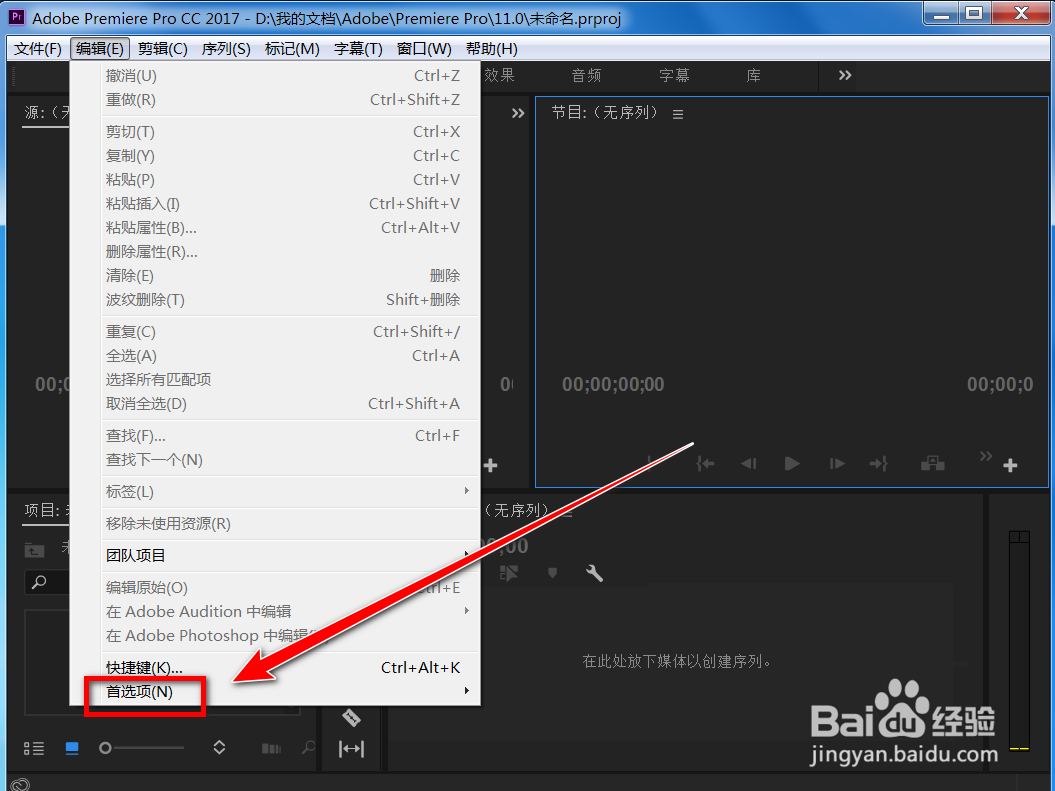Choose 快捷键(K)... from the Edit menu

[289, 667]
